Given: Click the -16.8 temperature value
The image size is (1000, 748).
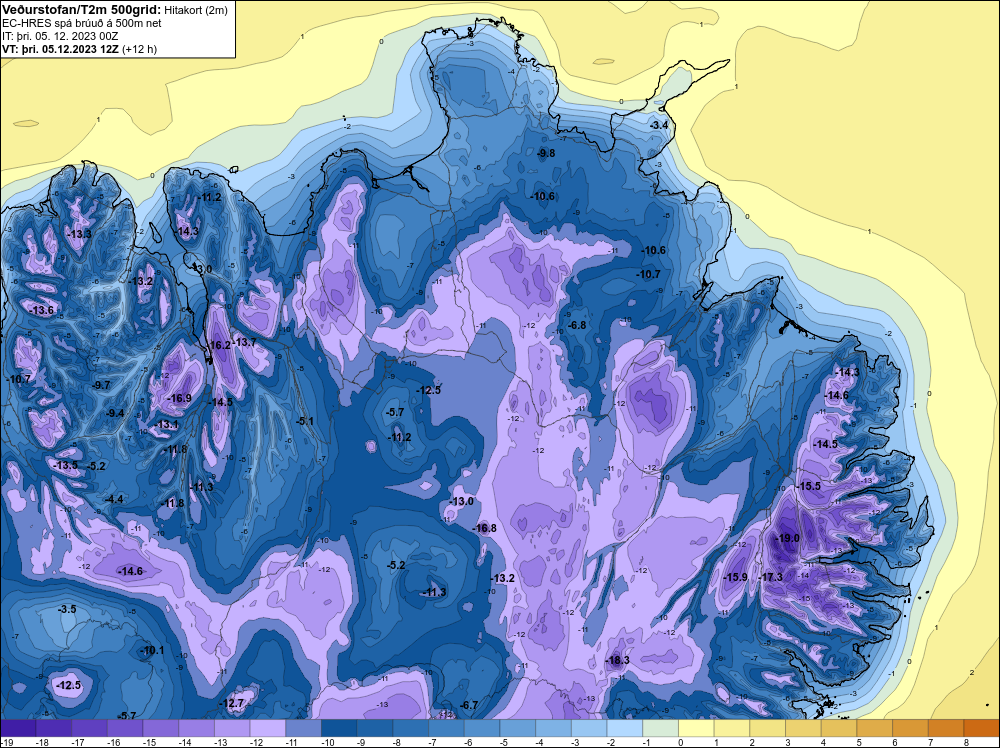Looking at the screenshot, I should tap(485, 528).
